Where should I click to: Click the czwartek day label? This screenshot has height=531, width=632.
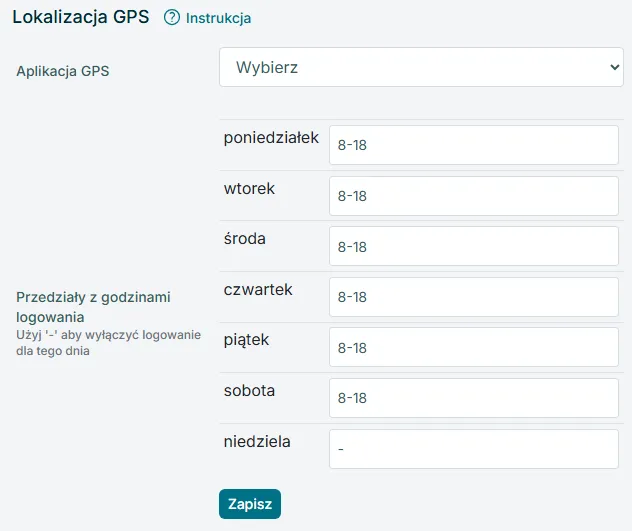258,289
